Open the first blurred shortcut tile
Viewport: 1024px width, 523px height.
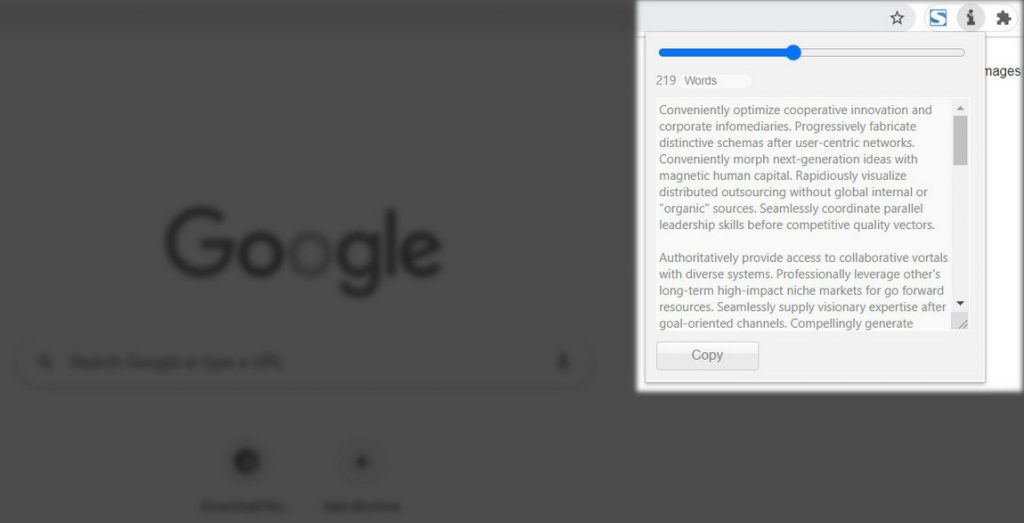pyautogui.click(x=246, y=462)
